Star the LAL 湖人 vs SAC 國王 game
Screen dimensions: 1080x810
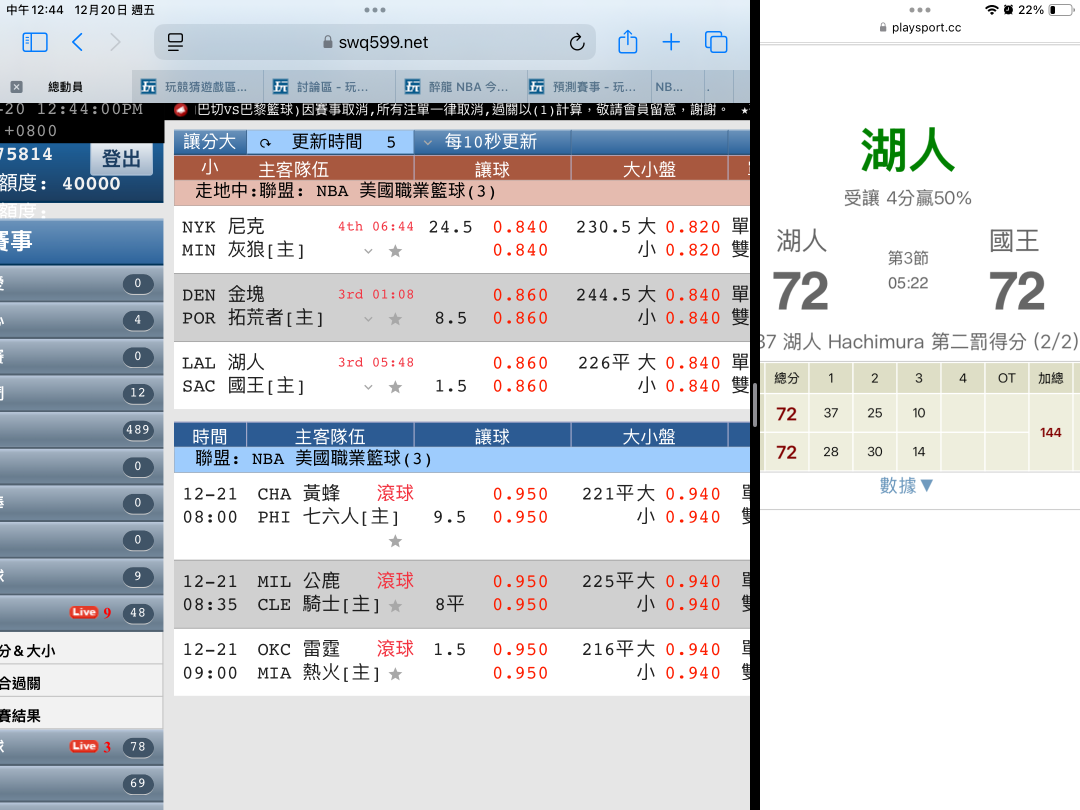click(395, 387)
